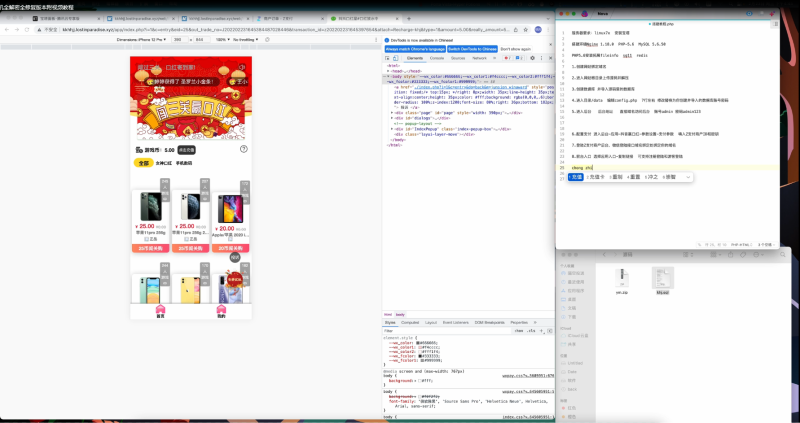
Task: Click the recharge button beside the 5.00 balance
Action: [187, 150]
